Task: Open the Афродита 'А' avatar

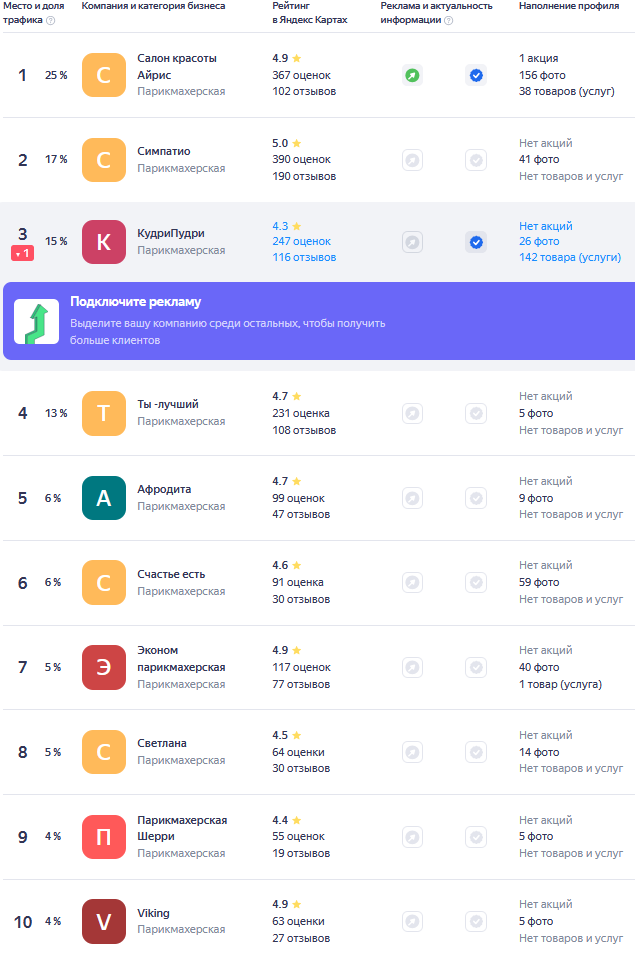Action: [104, 498]
